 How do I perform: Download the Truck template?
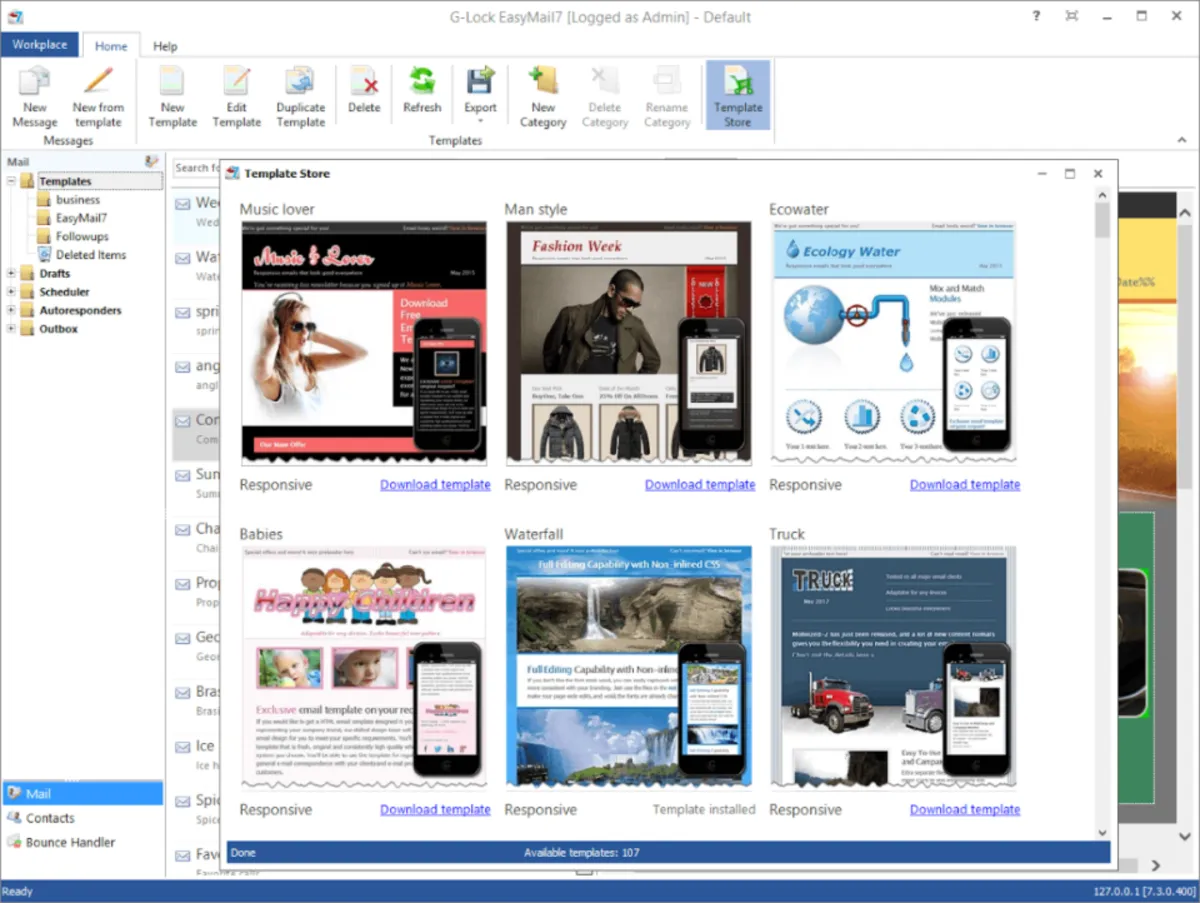pyautogui.click(x=964, y=810)
